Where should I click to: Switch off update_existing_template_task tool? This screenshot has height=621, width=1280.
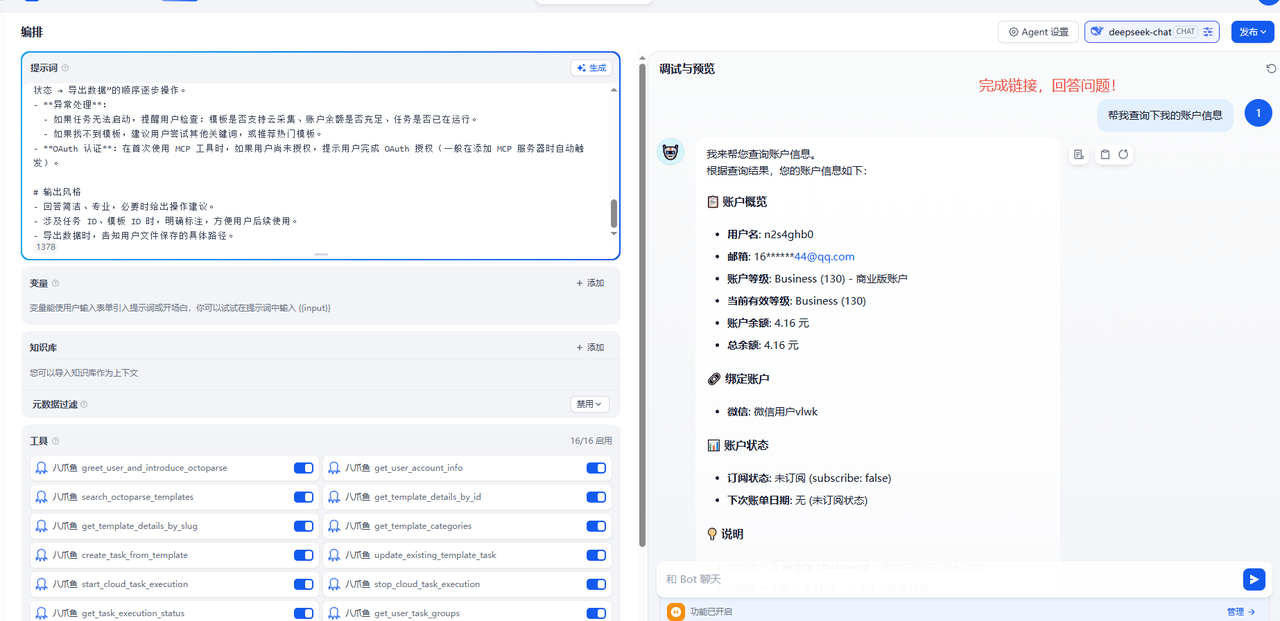pyautogui.click(x=596, y=555)
